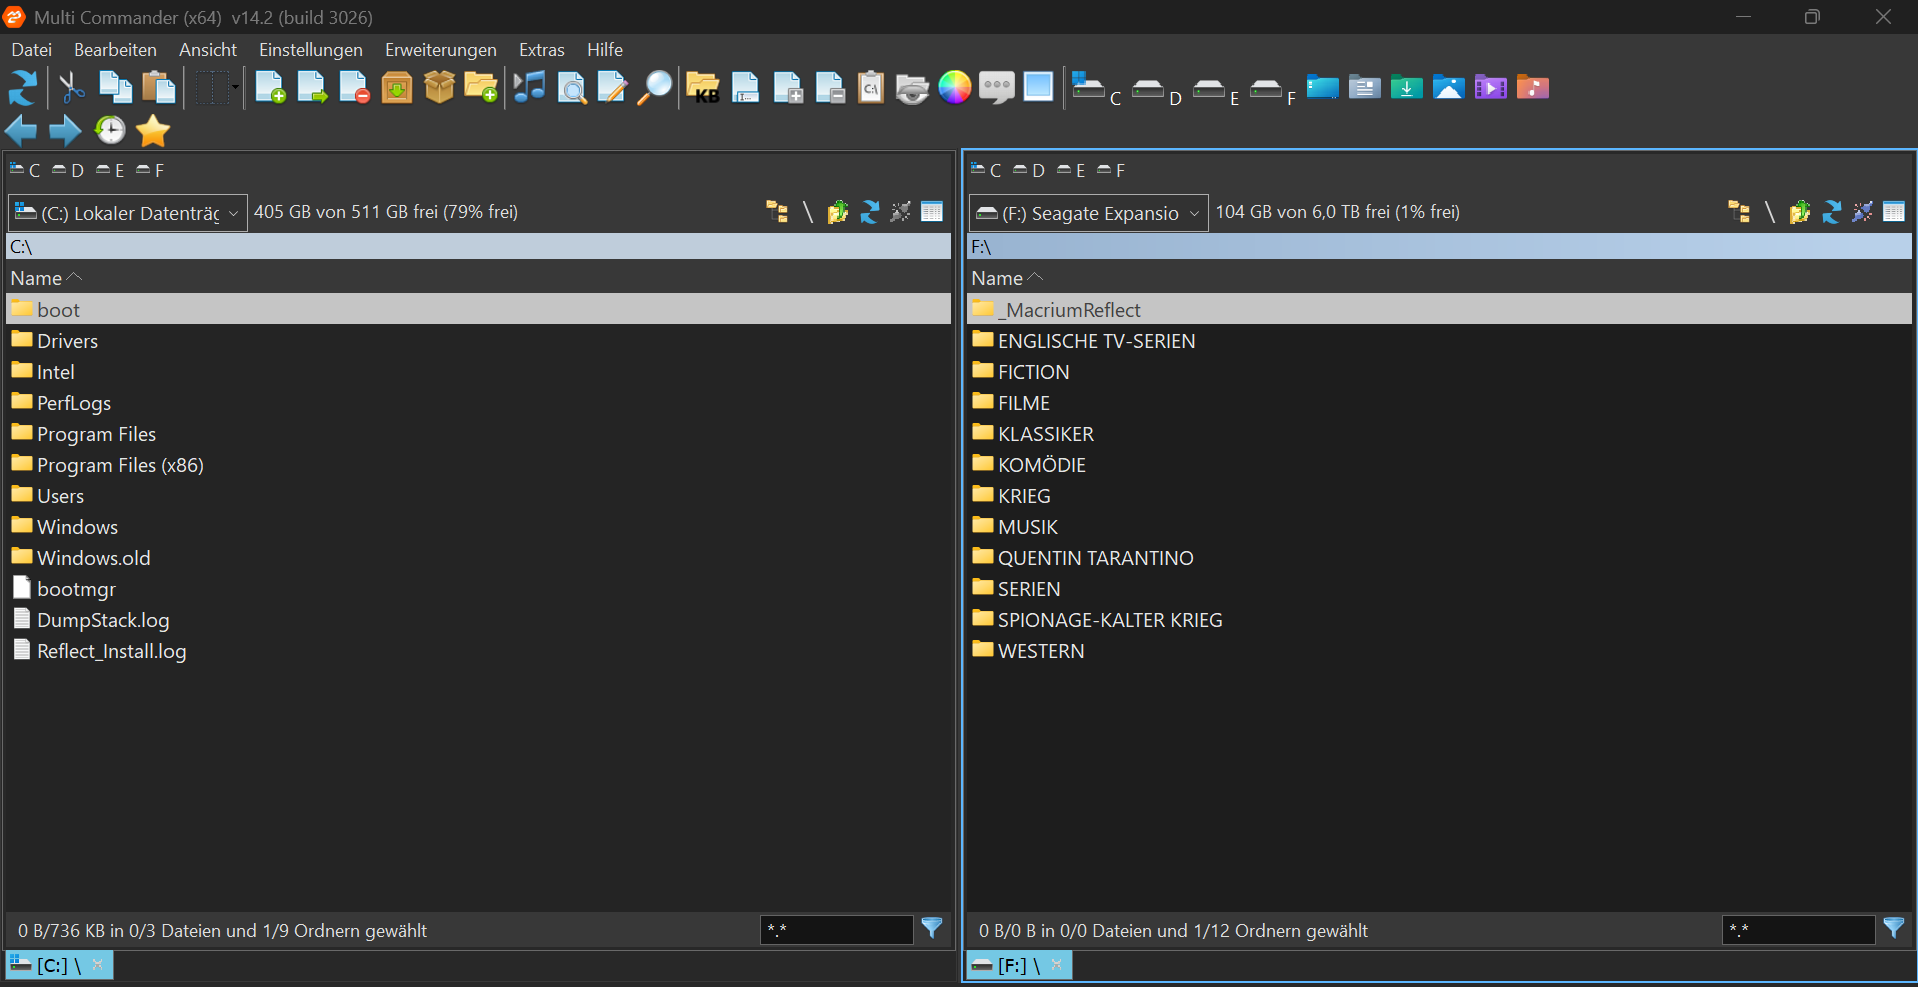The image size is (1918, 987).
Task: Click the blue Back arrow
Action: point(21,130)
